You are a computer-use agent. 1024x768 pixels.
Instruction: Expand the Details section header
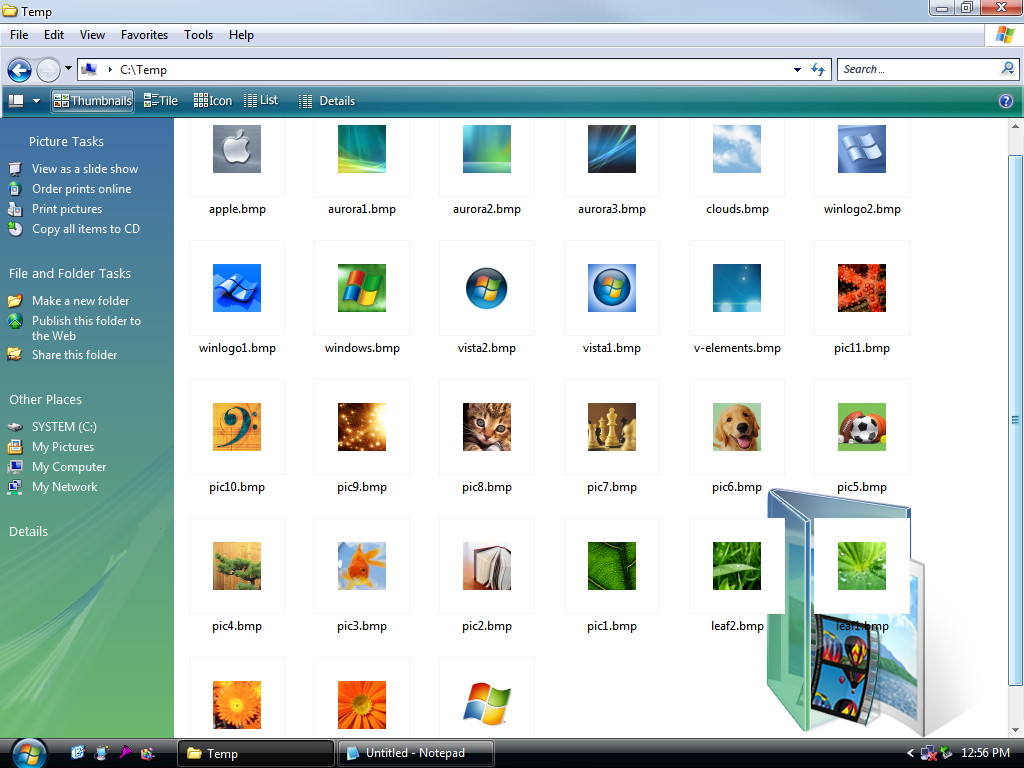28,532
